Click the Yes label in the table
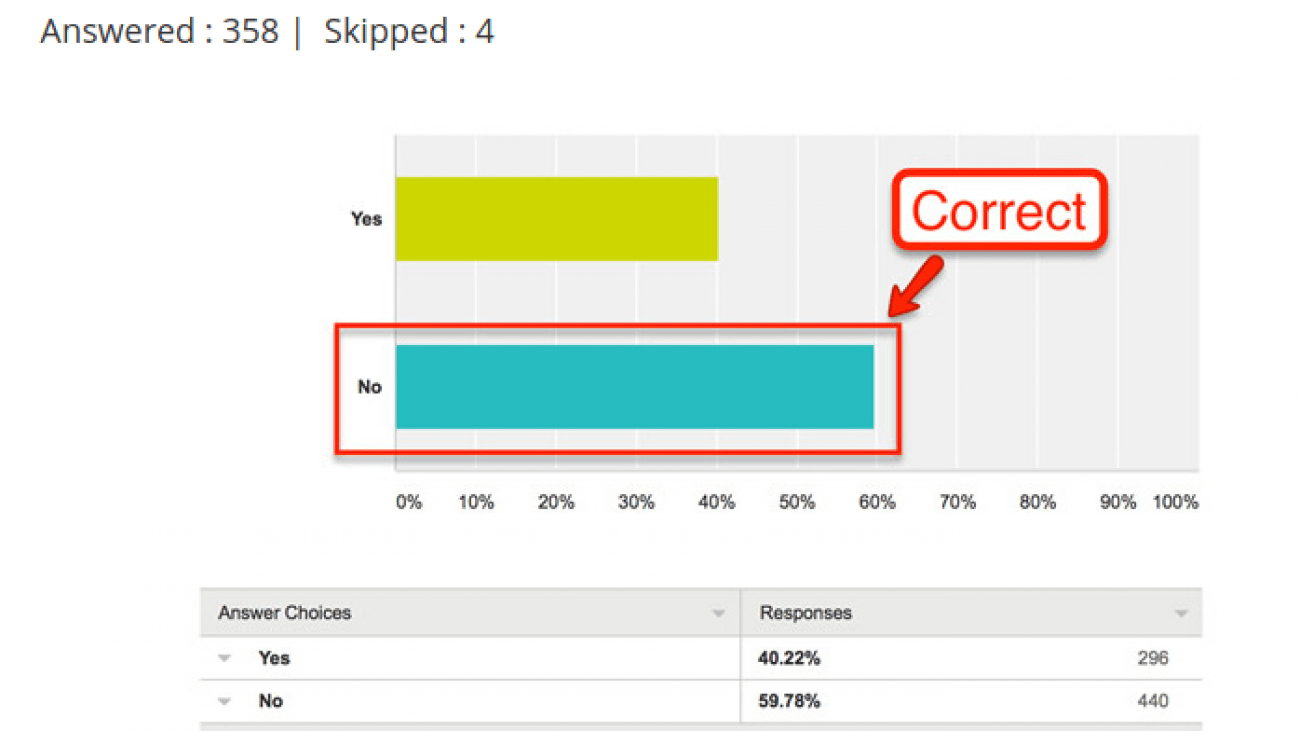 click(274, 658)
